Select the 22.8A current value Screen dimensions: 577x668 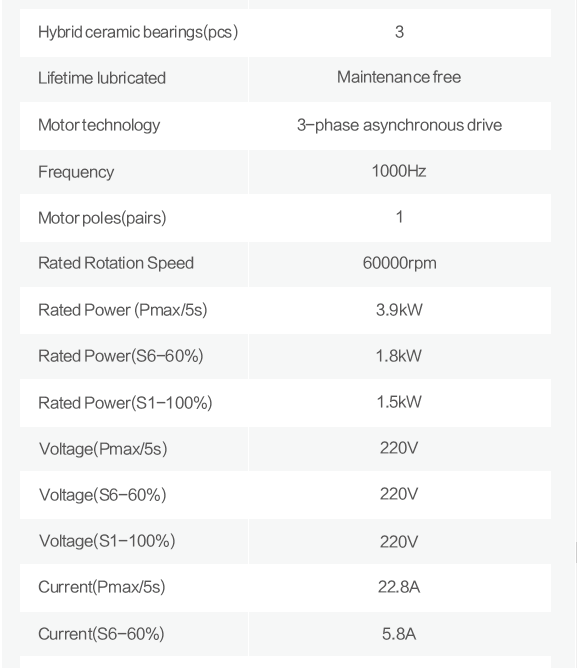[x=399, y=587]
